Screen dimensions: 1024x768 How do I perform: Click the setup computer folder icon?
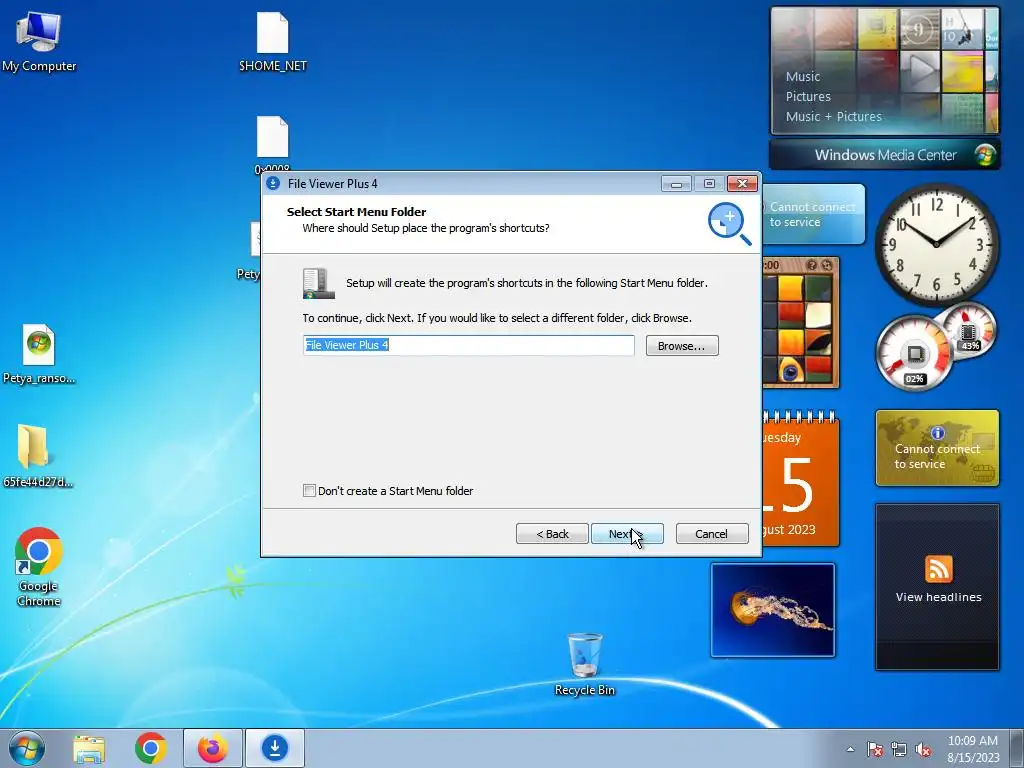point(319,283)
